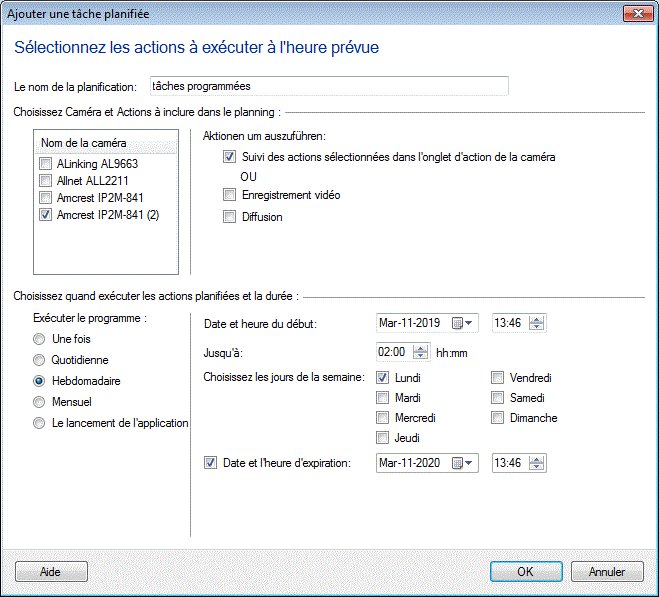659x597 pixels.
Task: Check the Allnet ALL2211 camera
Action: pyautogui.click(x=45, y=181)
